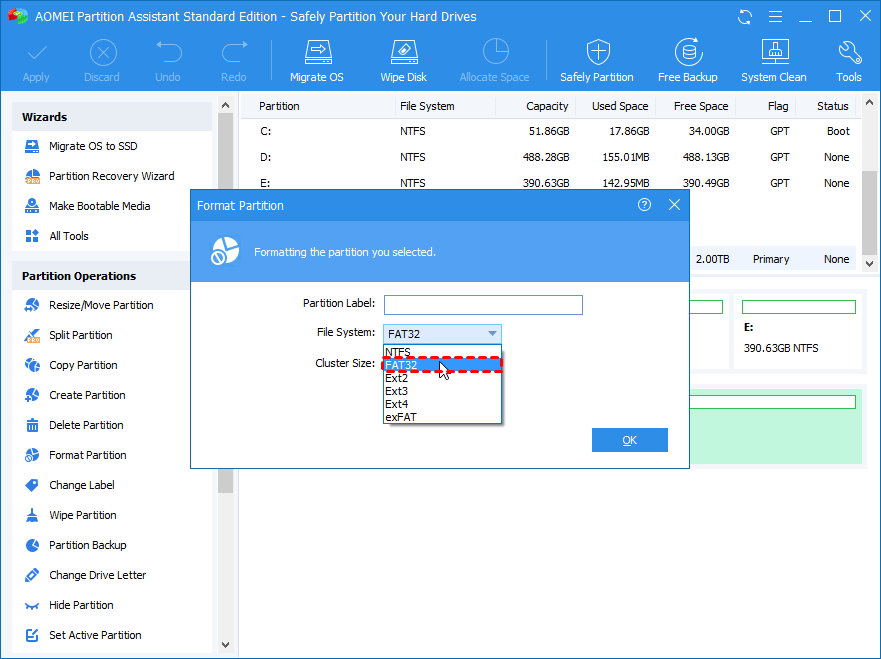Choose NTFS from the file system list

pos(398,352)
